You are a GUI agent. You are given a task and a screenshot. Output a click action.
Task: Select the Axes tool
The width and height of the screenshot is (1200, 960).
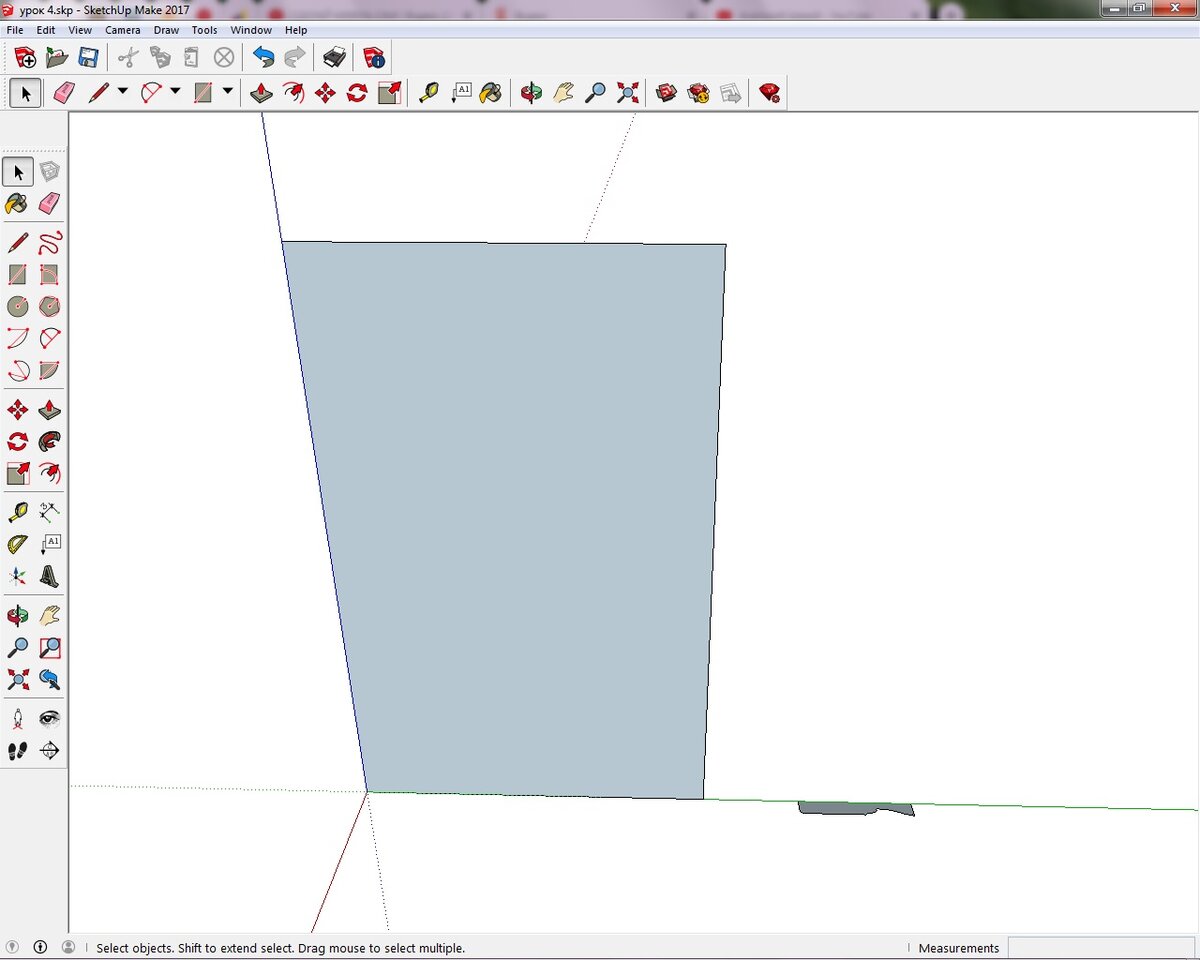tap(17, 577)
